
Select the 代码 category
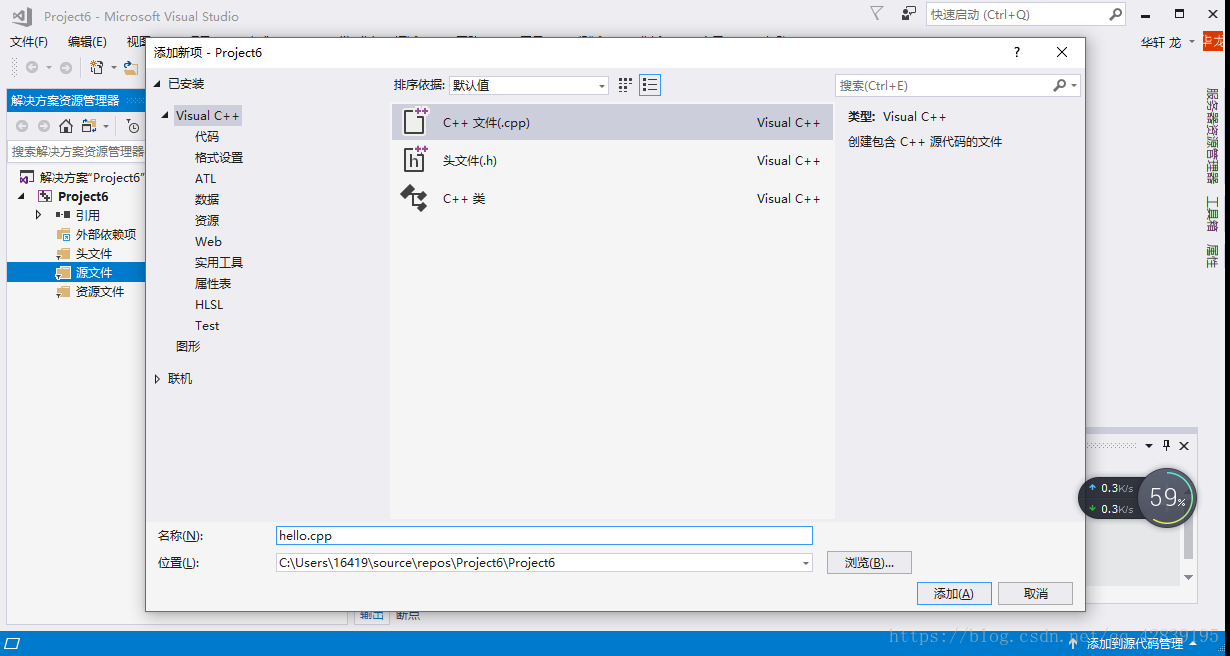pyautogui.click(x=207, y=137)
